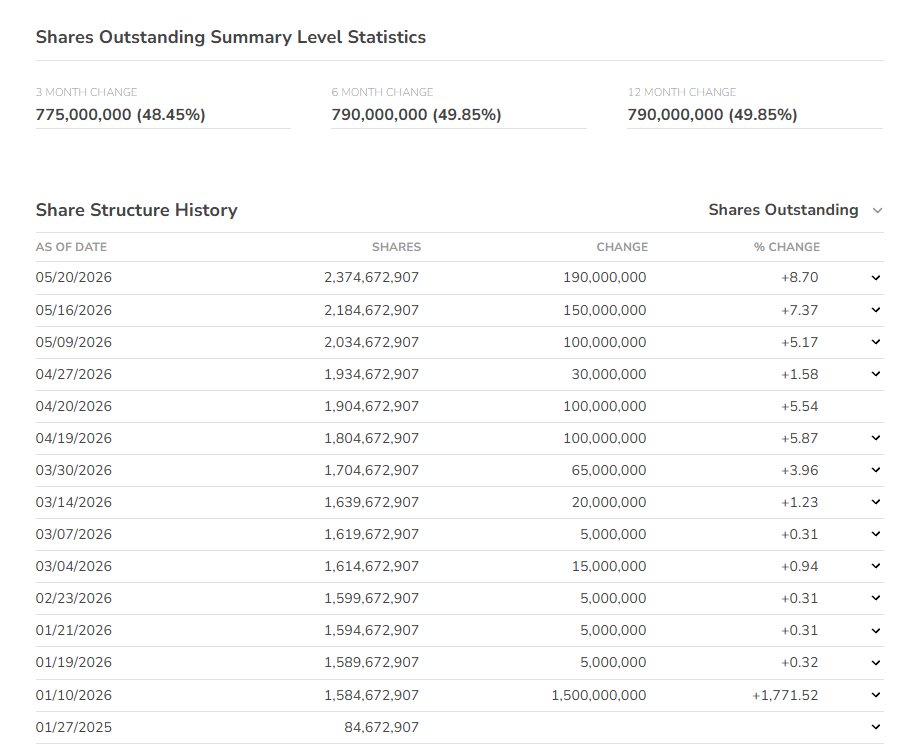The image size is (911, 750).
Task: Click shares value 84,672,907
Action: [x=381, y=727]
